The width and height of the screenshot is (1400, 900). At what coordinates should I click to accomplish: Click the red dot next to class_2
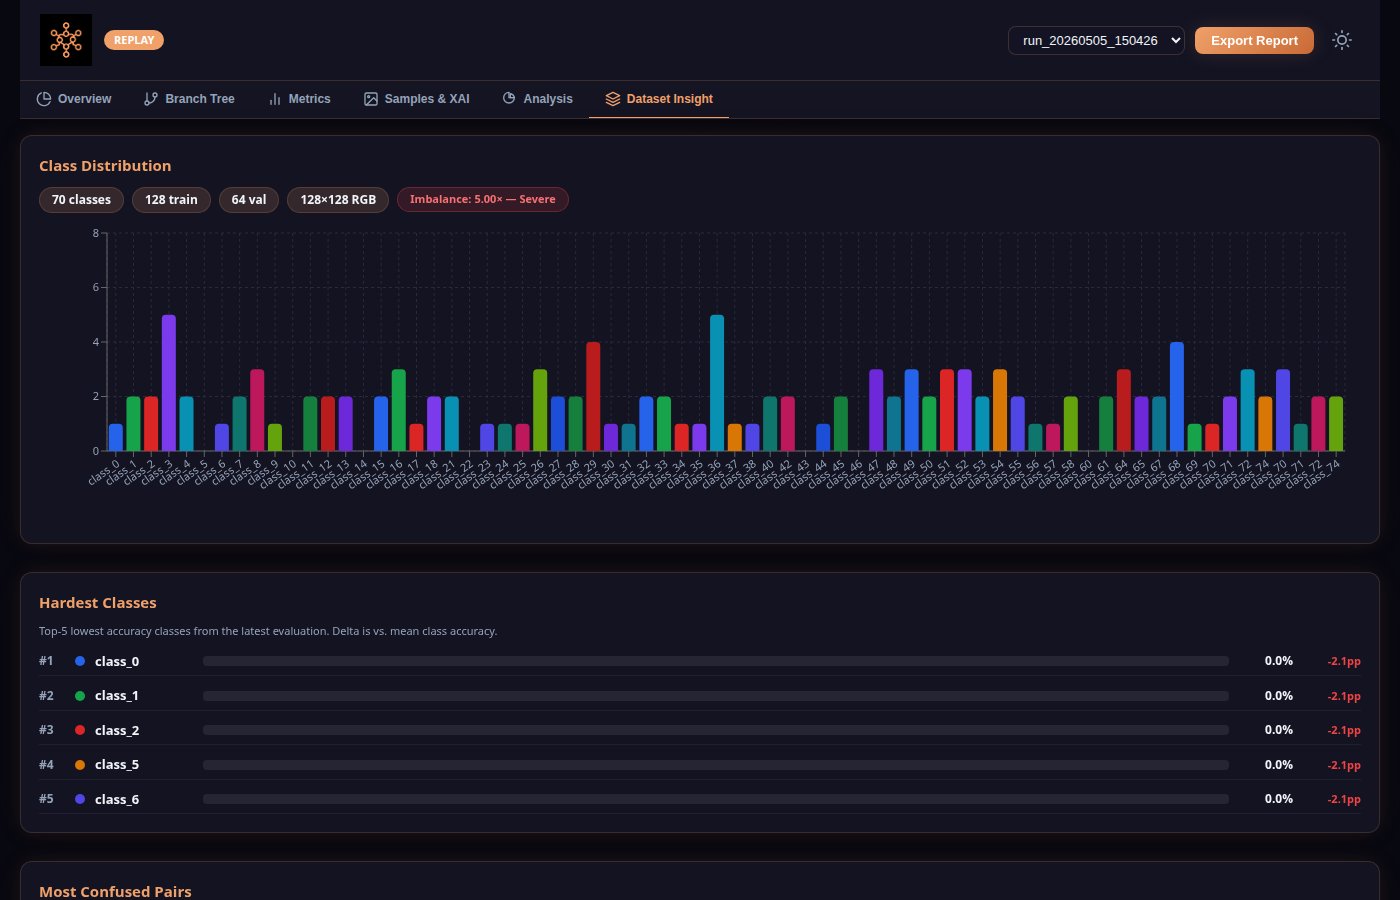[80, 730]
